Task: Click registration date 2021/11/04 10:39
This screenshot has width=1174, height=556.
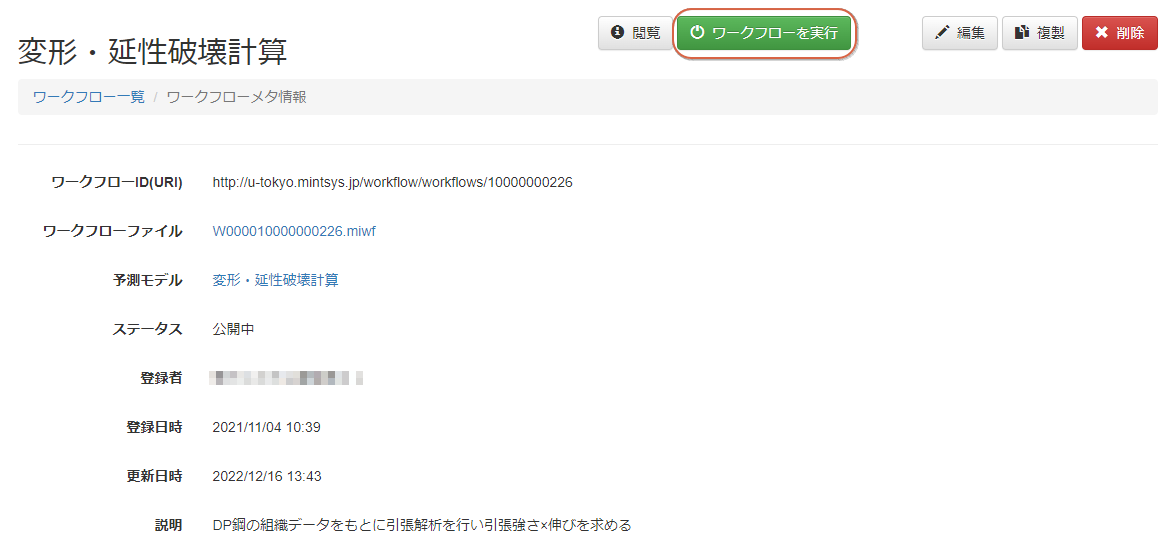Action: click(267, 427)
